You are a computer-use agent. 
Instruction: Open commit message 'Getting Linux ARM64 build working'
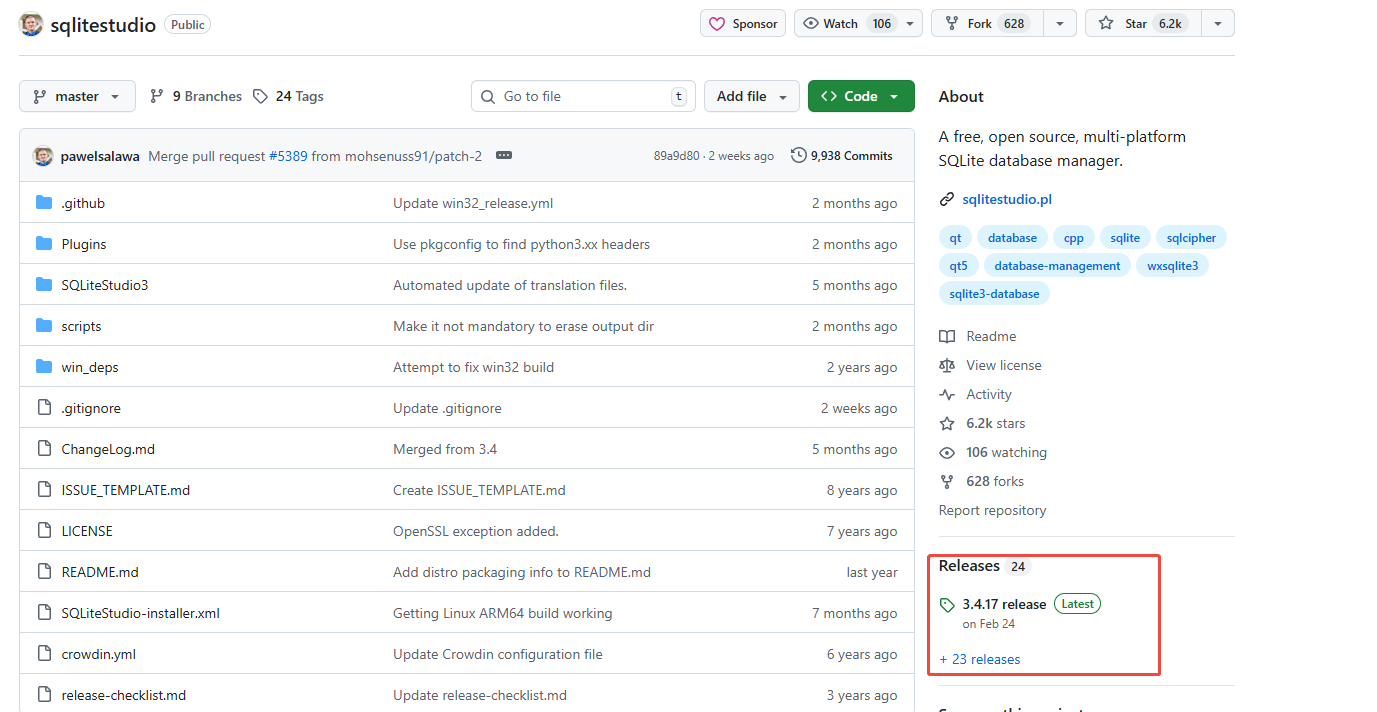[x=502, y=613]
